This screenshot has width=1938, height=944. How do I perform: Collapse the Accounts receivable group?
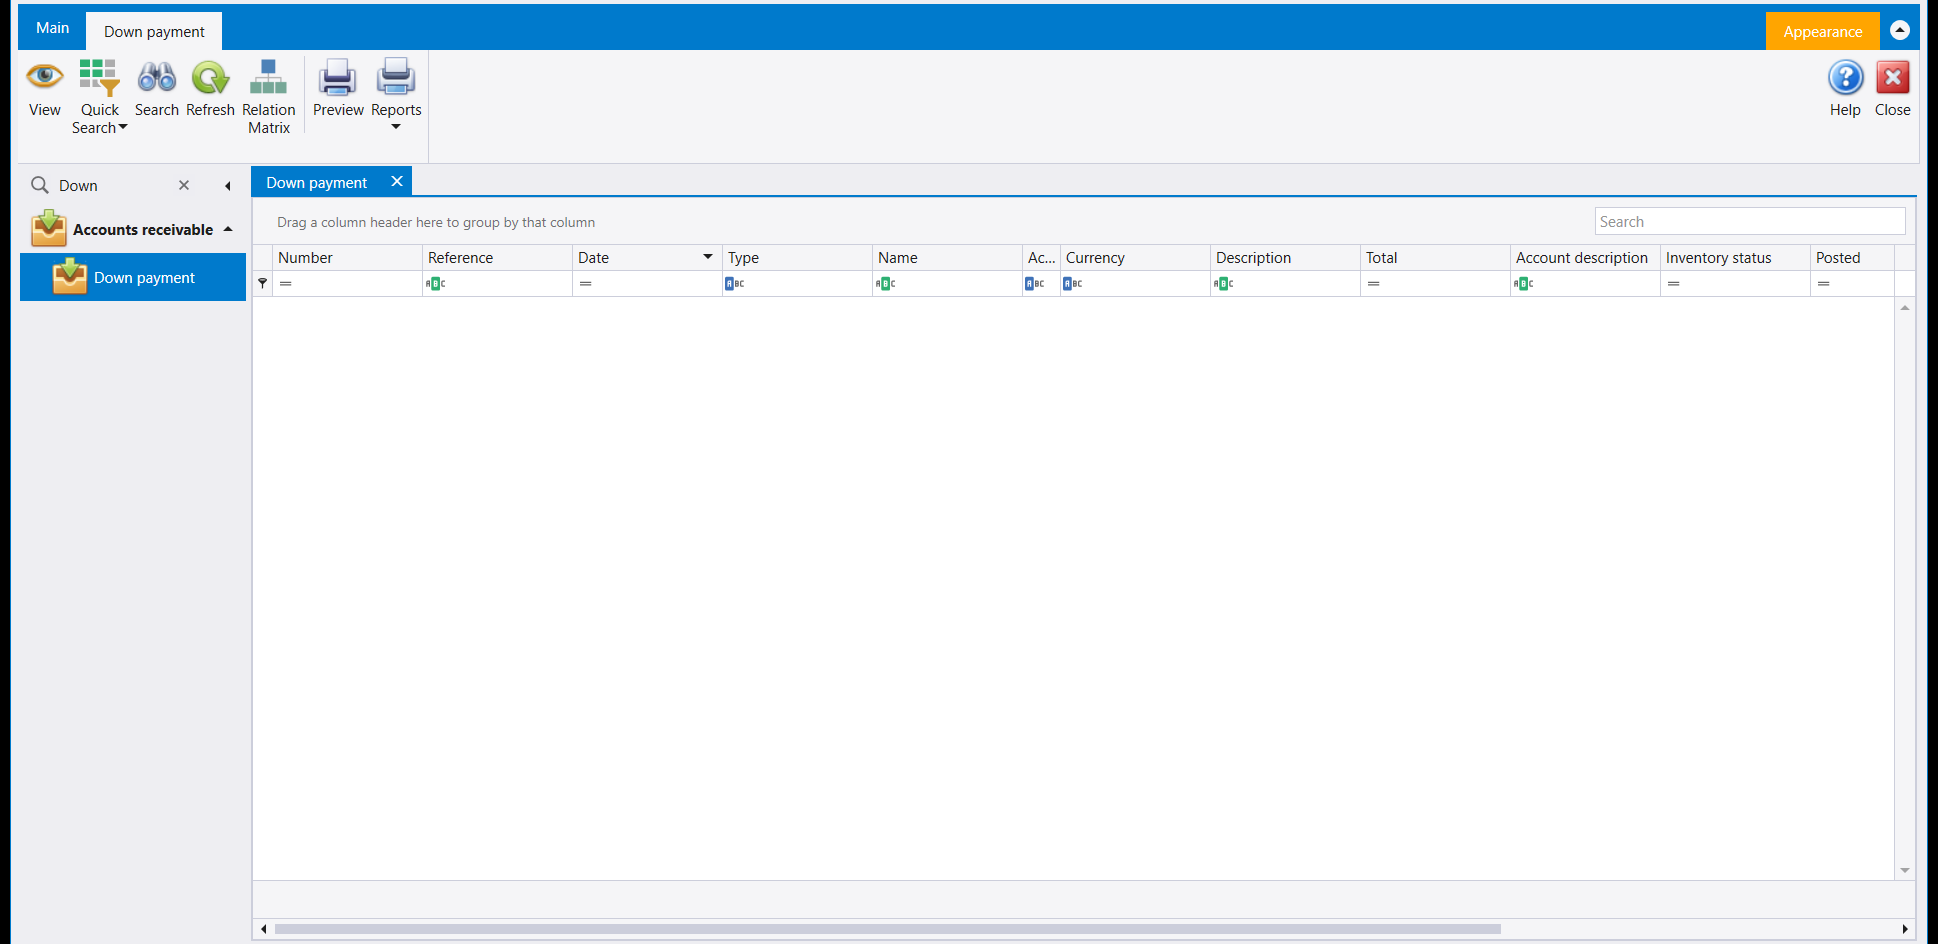click(228, 229)
